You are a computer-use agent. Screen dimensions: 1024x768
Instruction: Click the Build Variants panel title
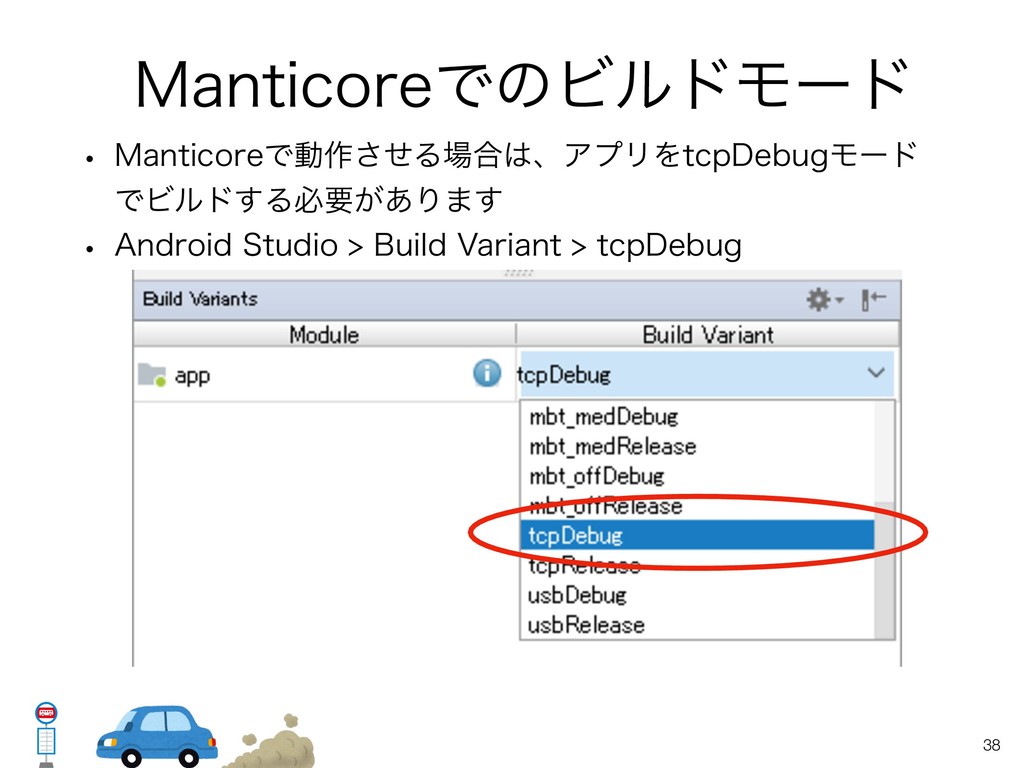(x=200, y=299)
